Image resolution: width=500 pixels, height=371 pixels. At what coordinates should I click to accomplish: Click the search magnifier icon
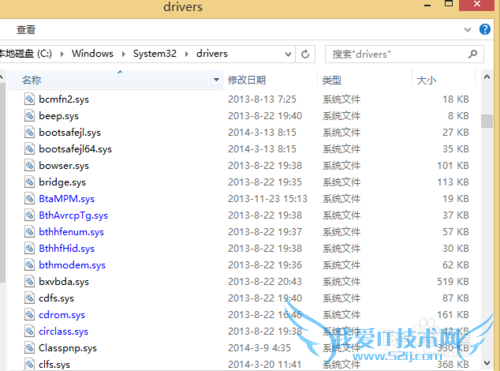473,54
